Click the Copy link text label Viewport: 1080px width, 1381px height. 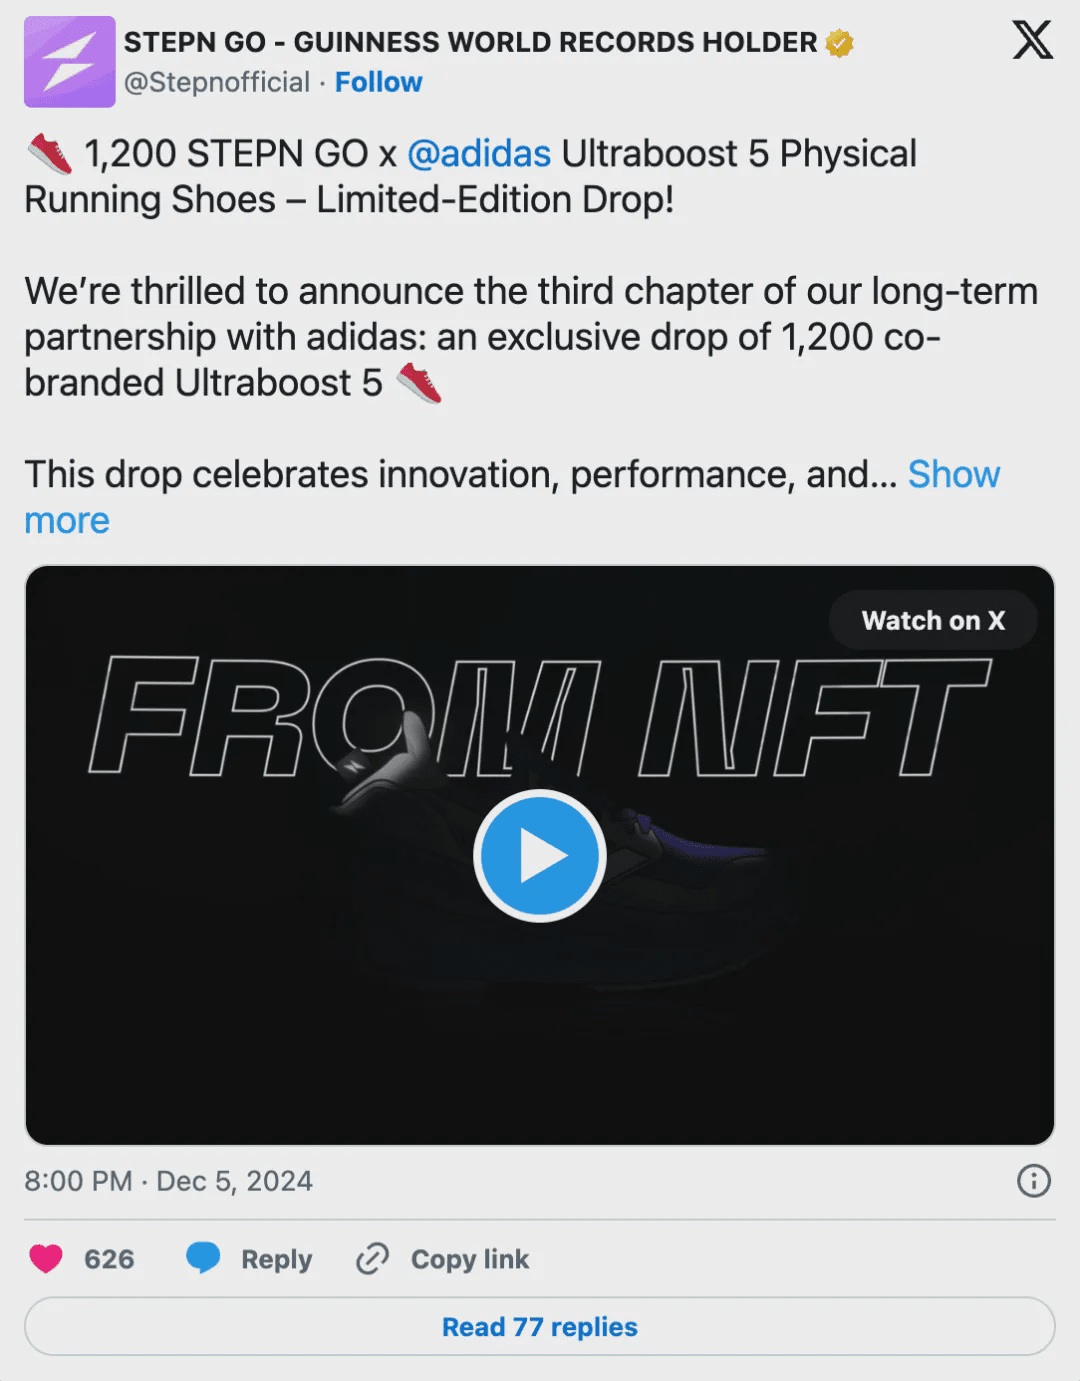pos(469,1259)
